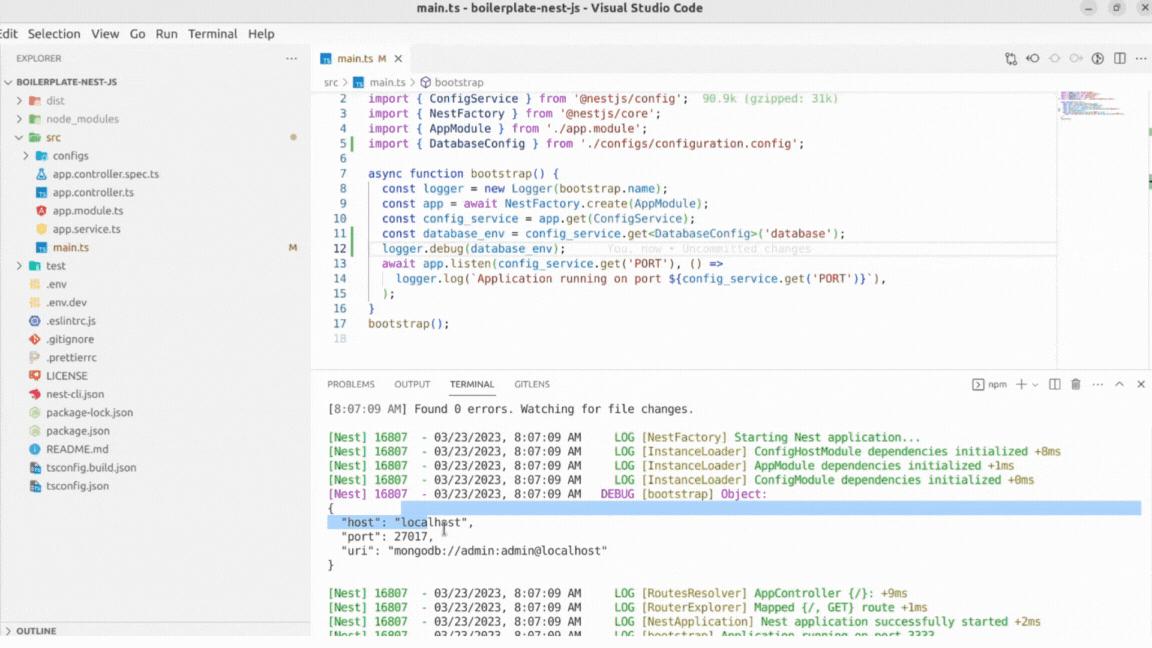Open changes (compare) icon in editor toolbar
This screenshot has height=648, width=1152.
coord(1011,59)
